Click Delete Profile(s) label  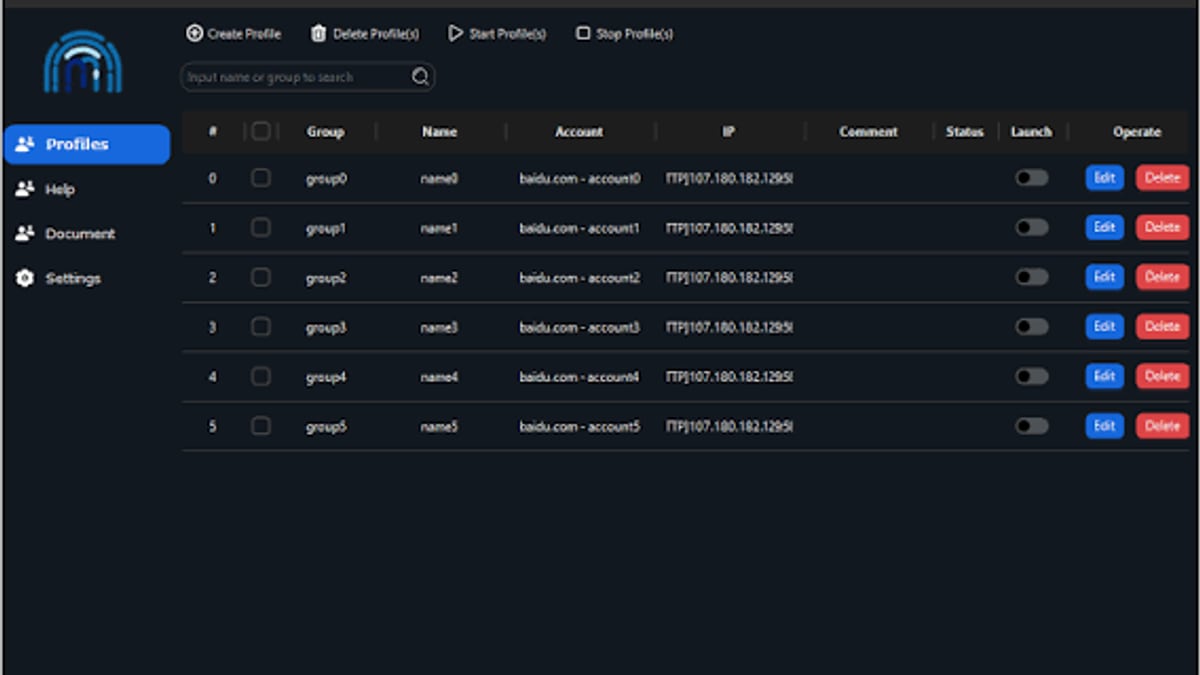click(376, 34)
